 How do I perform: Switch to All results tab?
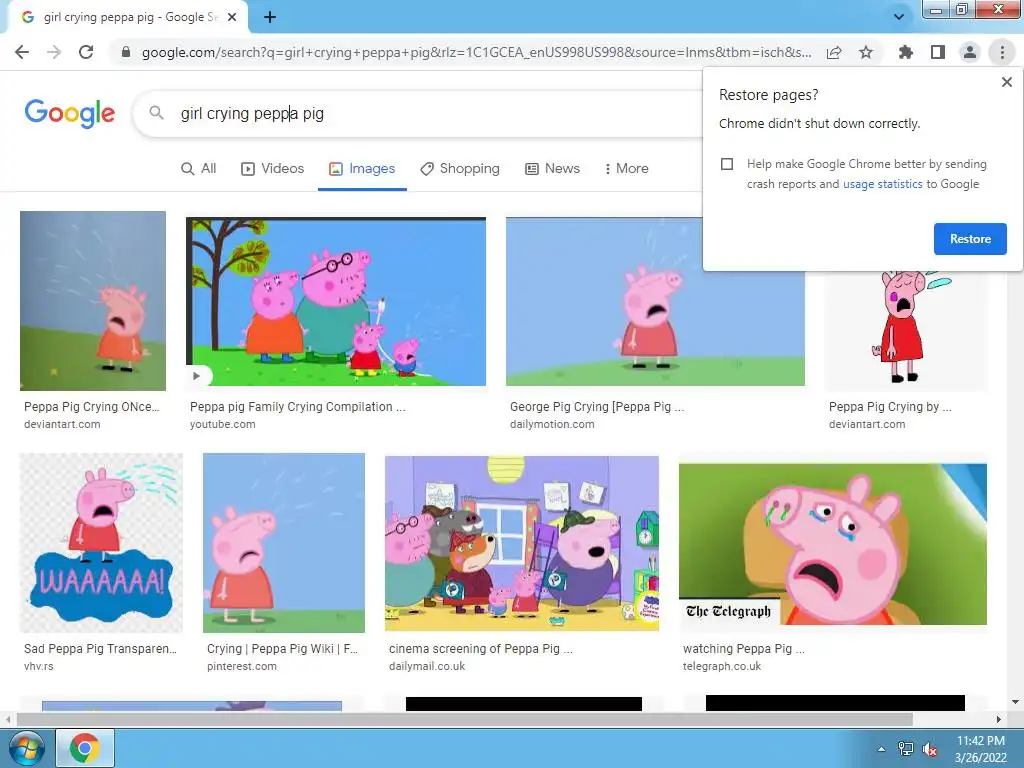click(x=199, y=168)
